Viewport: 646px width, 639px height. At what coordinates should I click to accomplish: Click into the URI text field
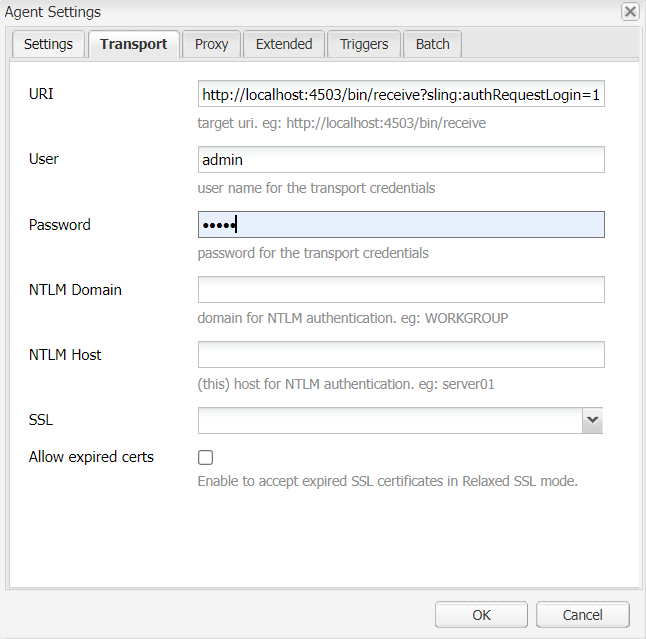click(400, 95)
